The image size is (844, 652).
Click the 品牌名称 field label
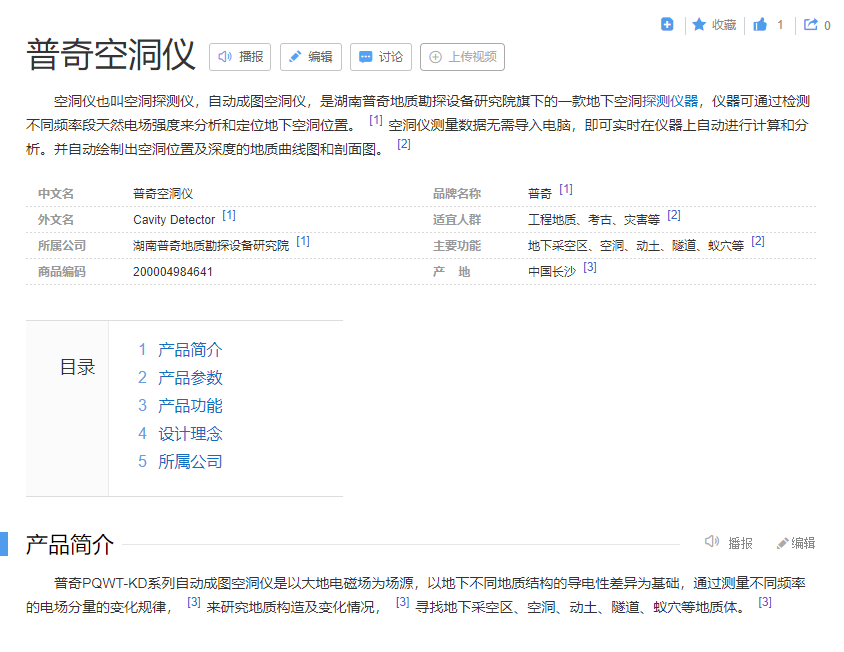pos(457,194)
